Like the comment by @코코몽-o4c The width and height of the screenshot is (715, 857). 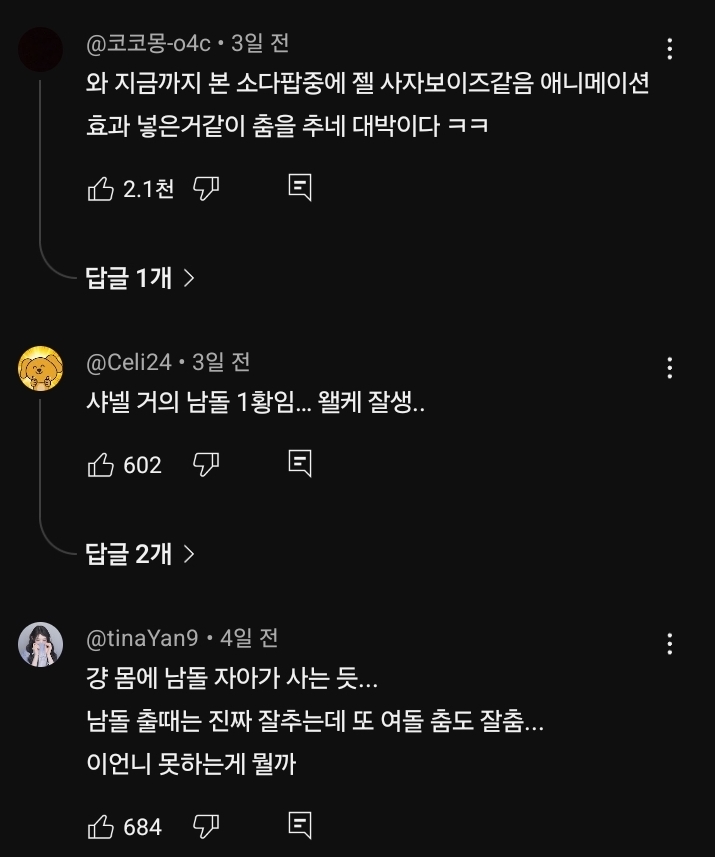coord(101,188)
